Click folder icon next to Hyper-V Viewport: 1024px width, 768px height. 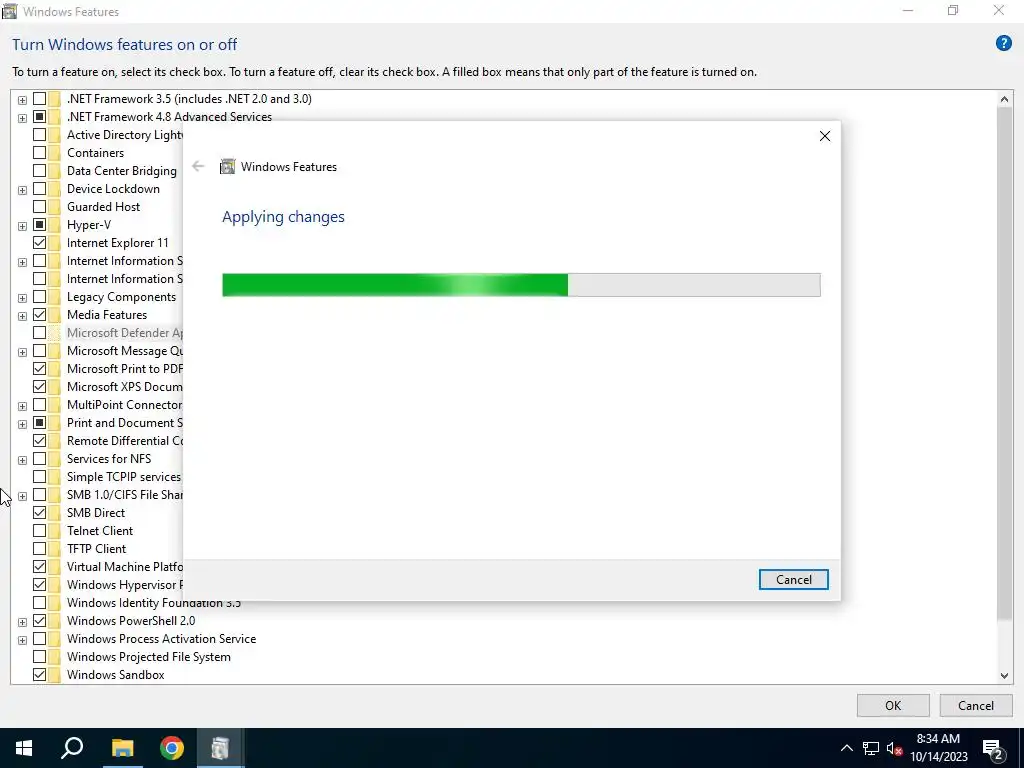(x=54, y=225)
